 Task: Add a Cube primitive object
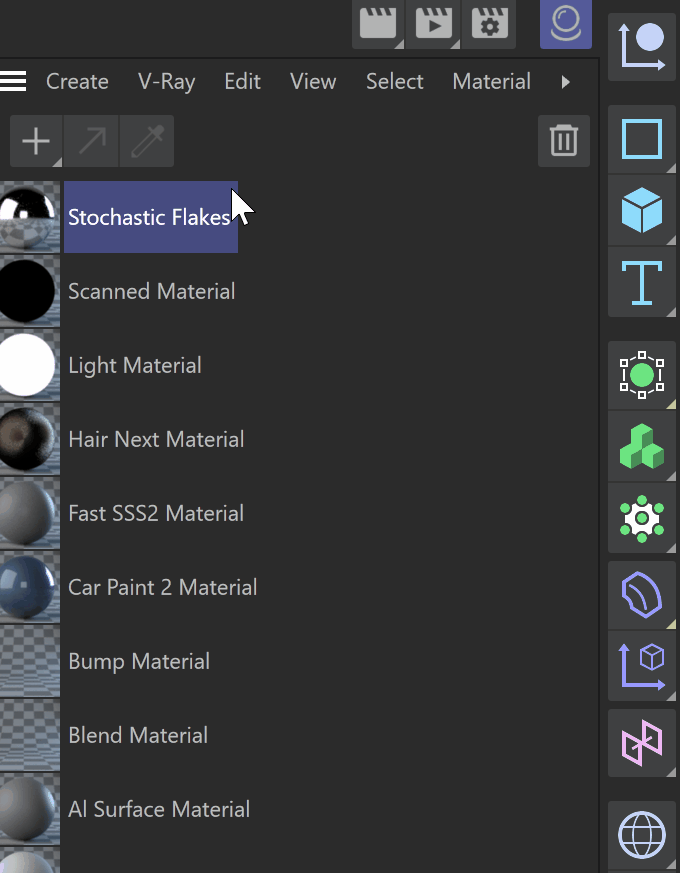[x=642, y=210]
